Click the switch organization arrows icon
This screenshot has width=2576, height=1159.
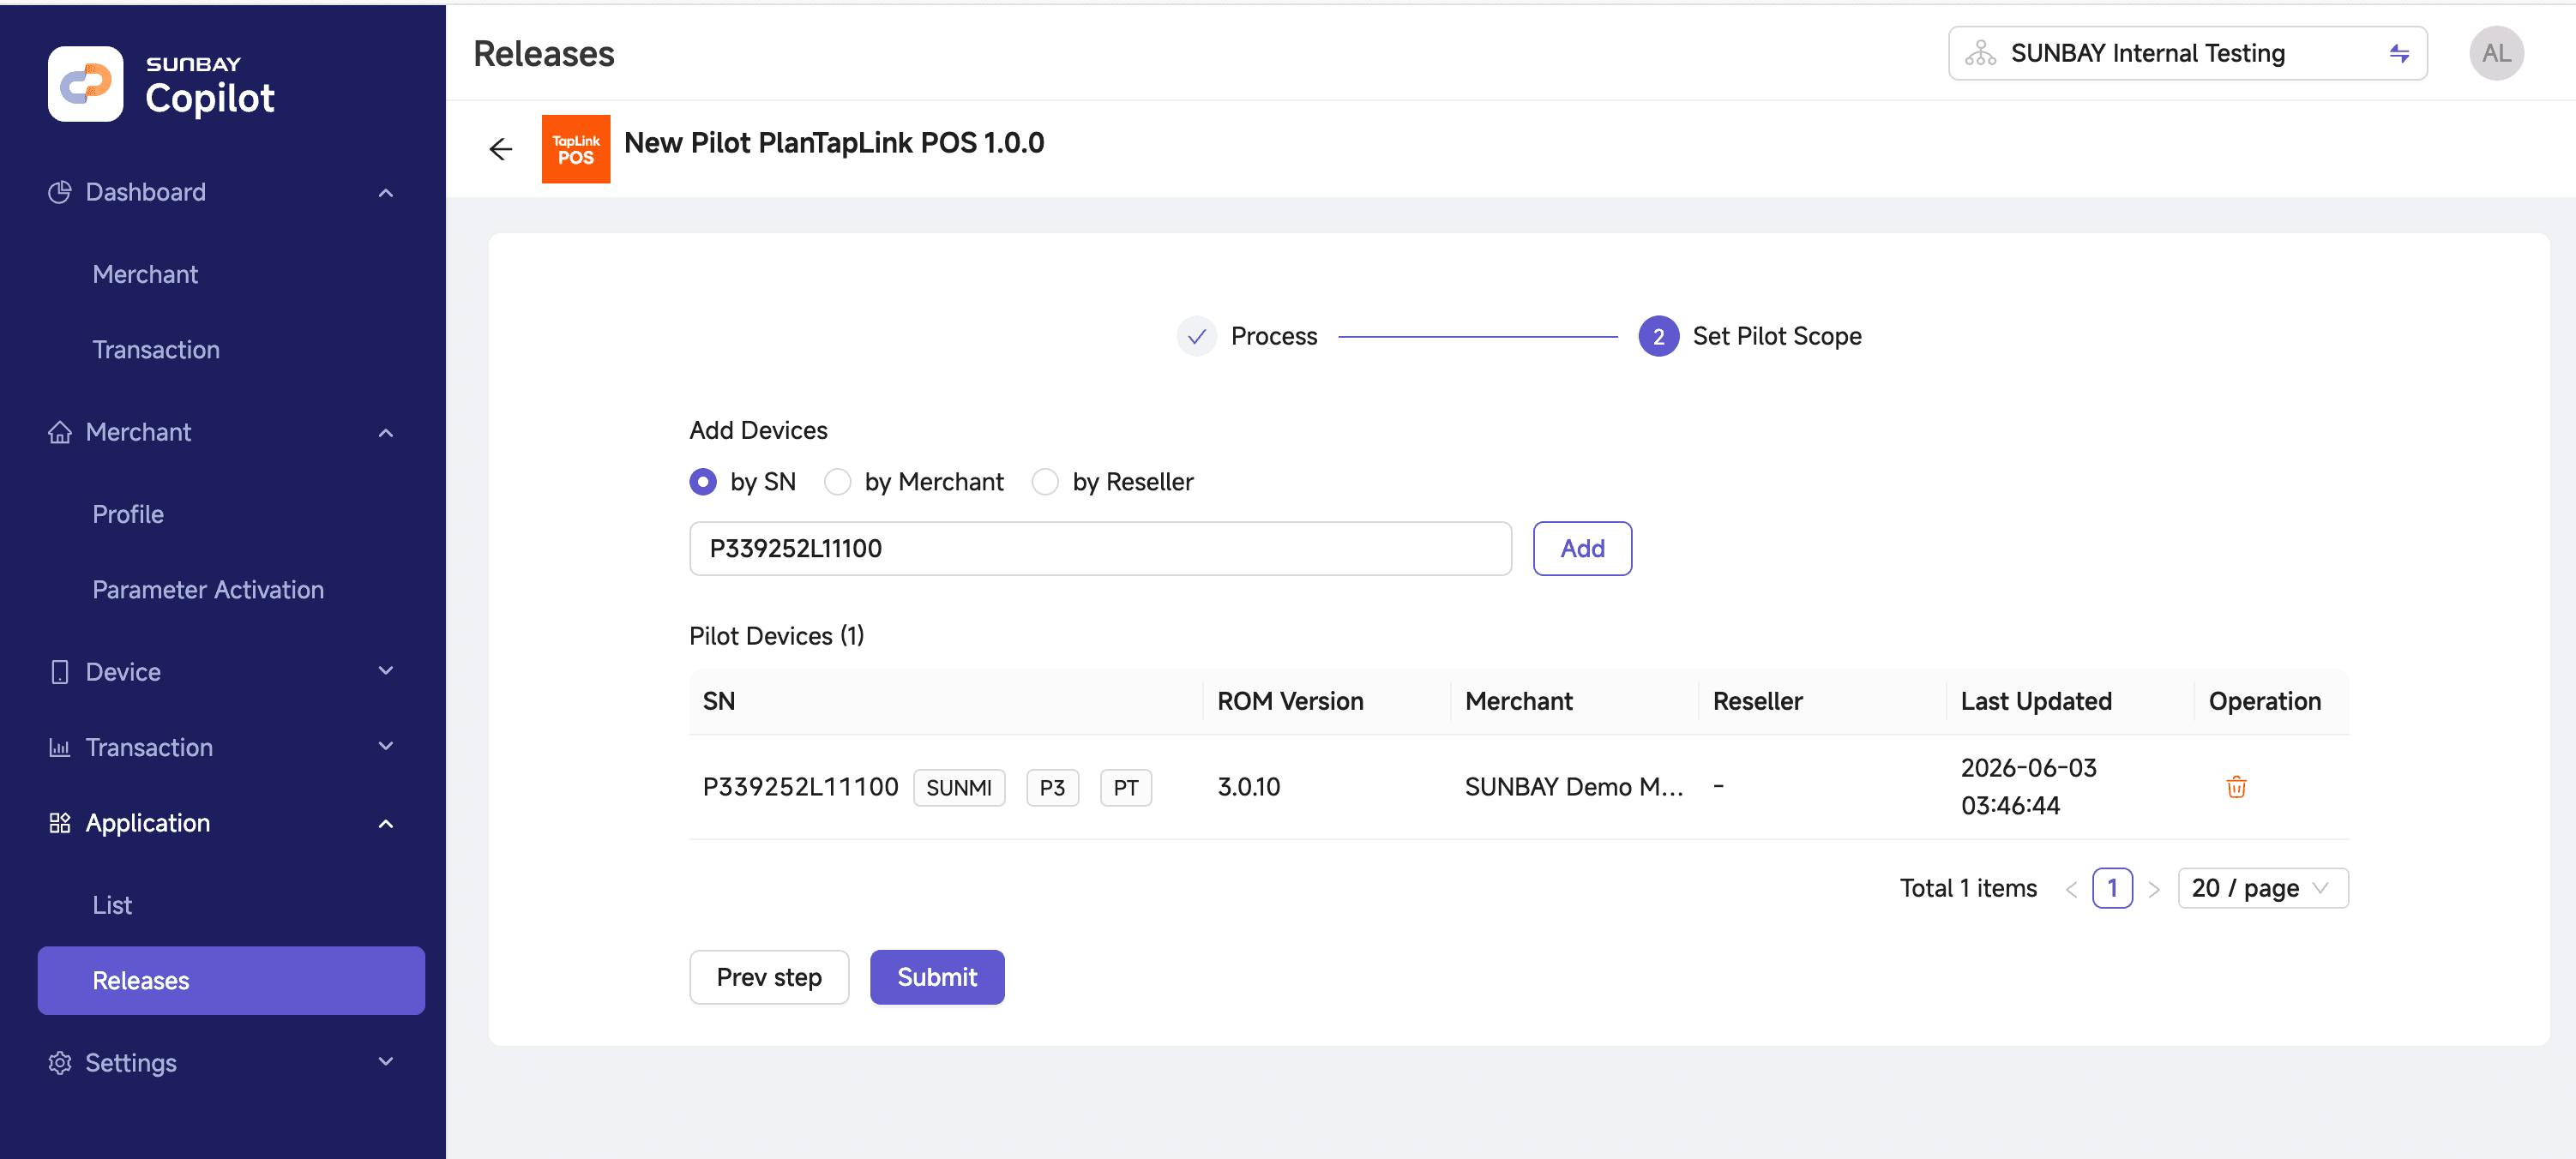2399,53
